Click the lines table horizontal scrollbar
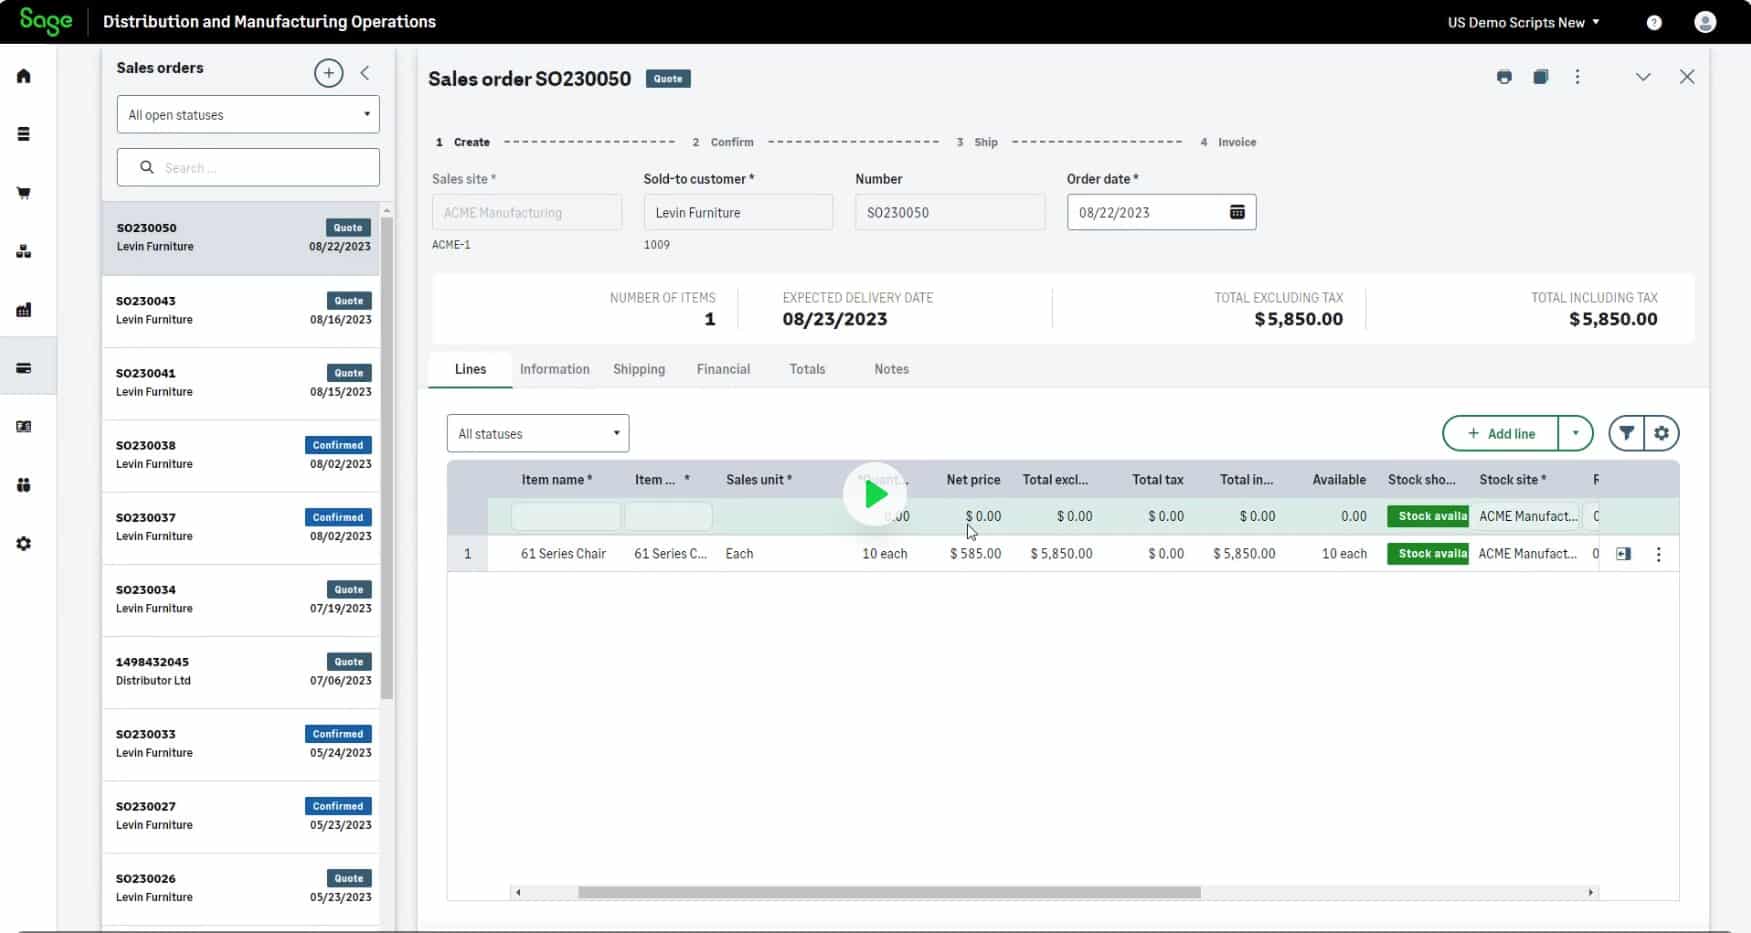The height and width of the screenshot is (933, 1751). point(889,892)
